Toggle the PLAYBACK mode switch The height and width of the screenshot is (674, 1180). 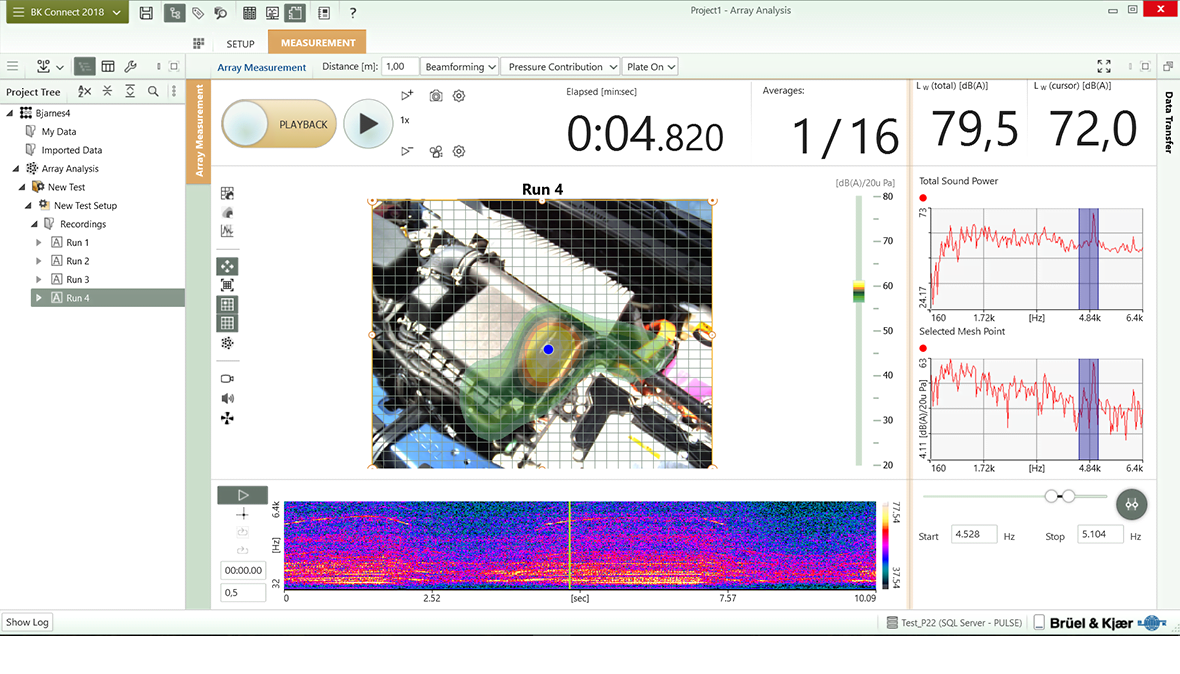(x=279, y=124)
